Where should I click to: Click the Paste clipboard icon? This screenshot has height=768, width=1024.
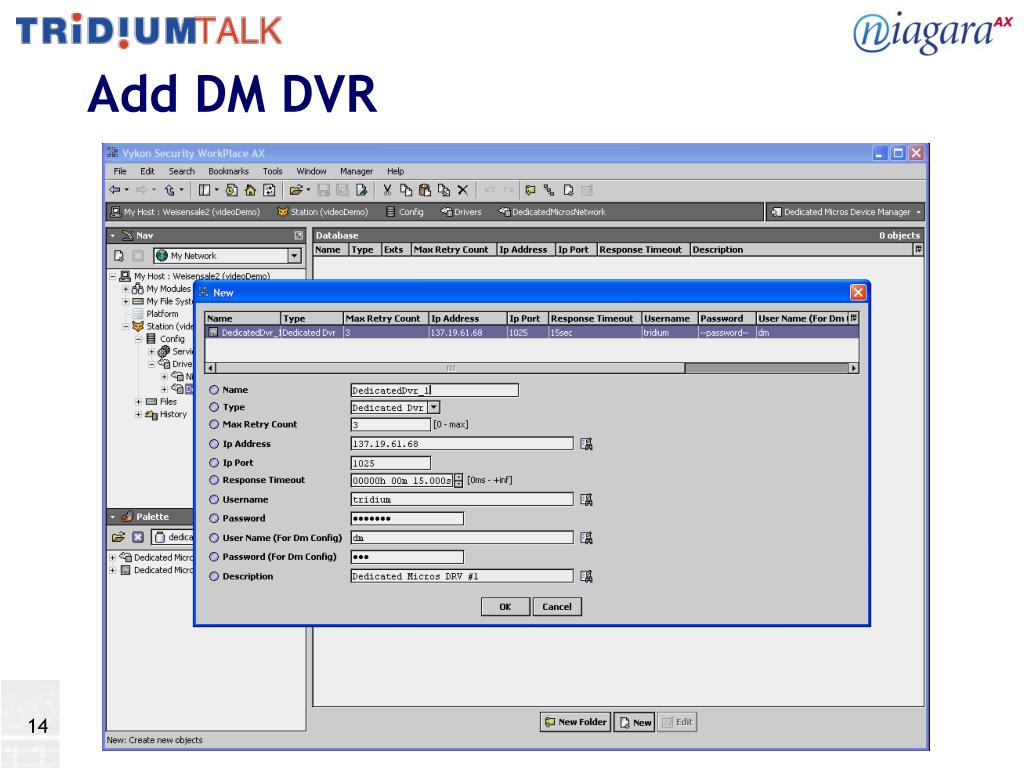point(424,190)
